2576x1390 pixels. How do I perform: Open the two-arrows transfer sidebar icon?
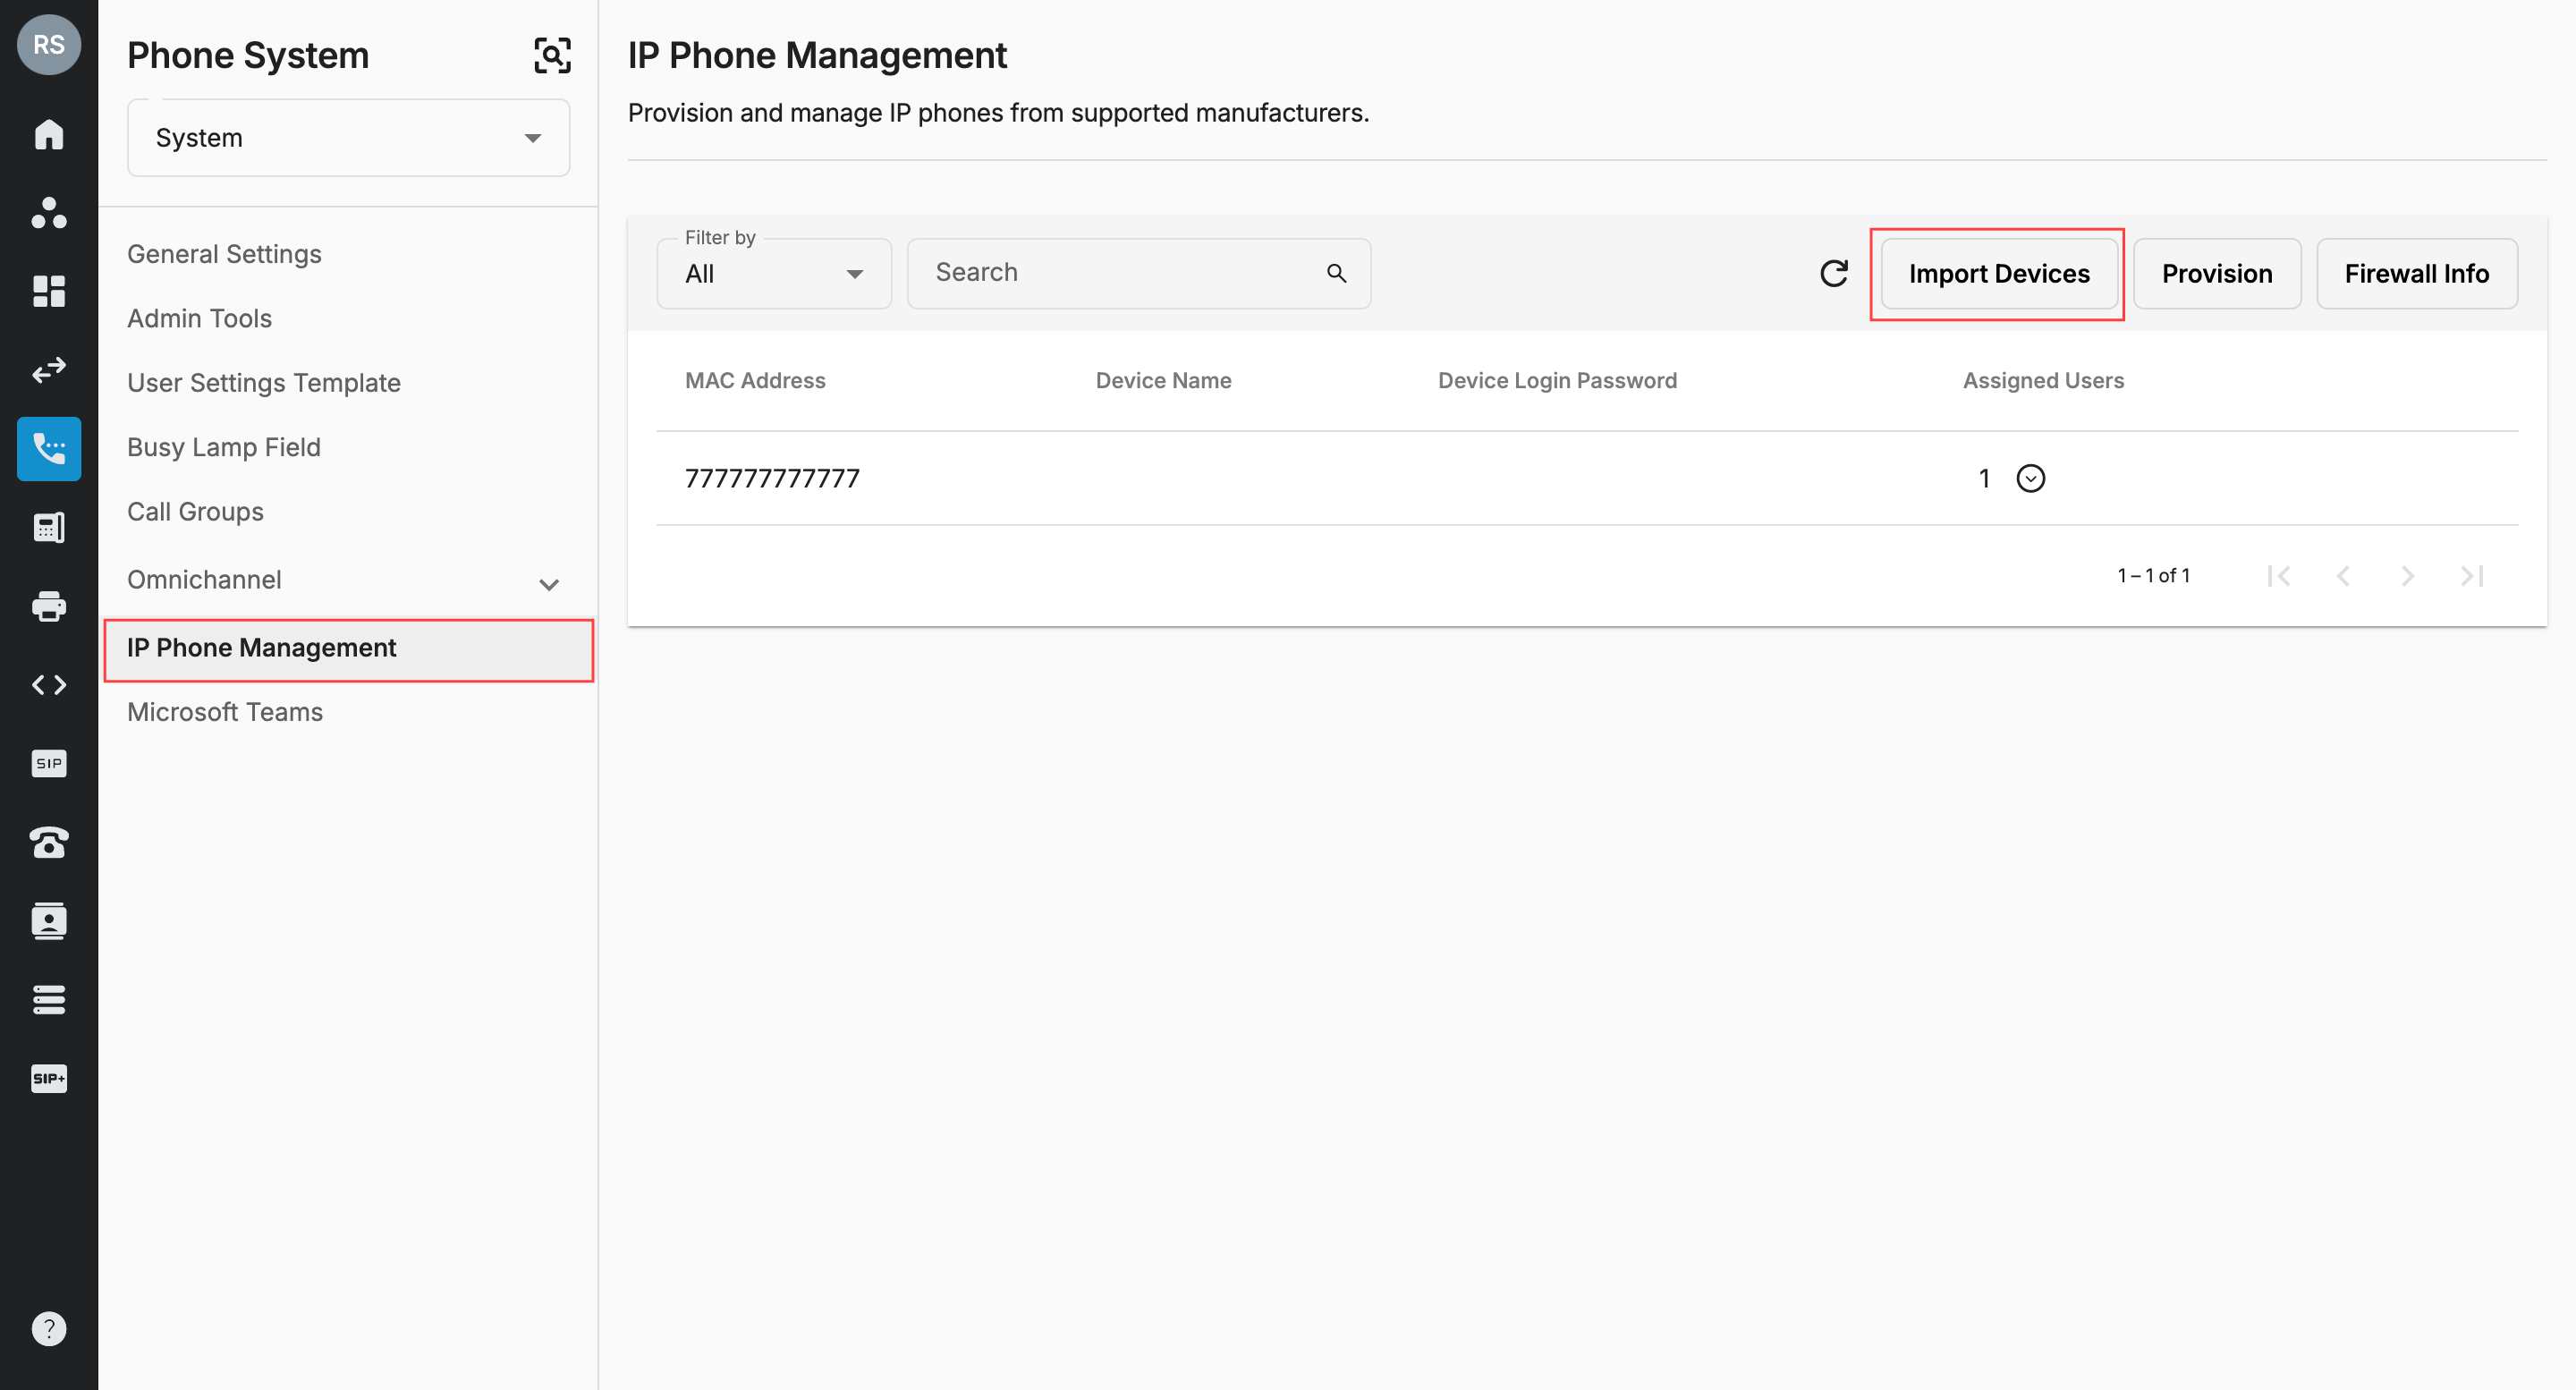tap(48, 370)
